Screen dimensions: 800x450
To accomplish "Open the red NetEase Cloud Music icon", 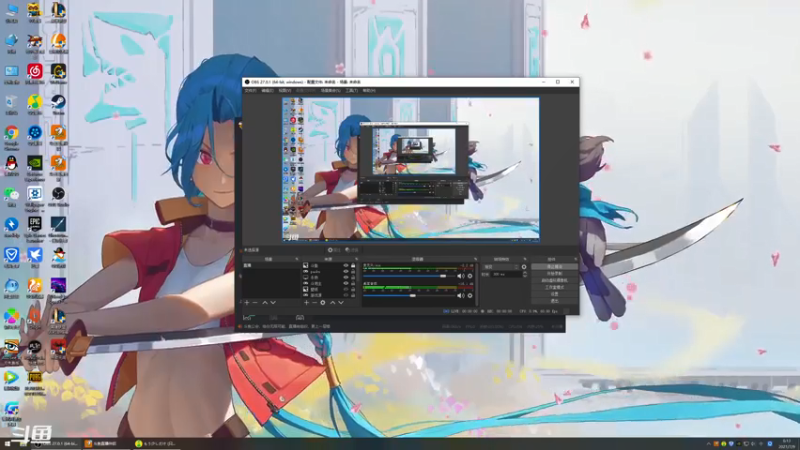I will pos(35,72).
